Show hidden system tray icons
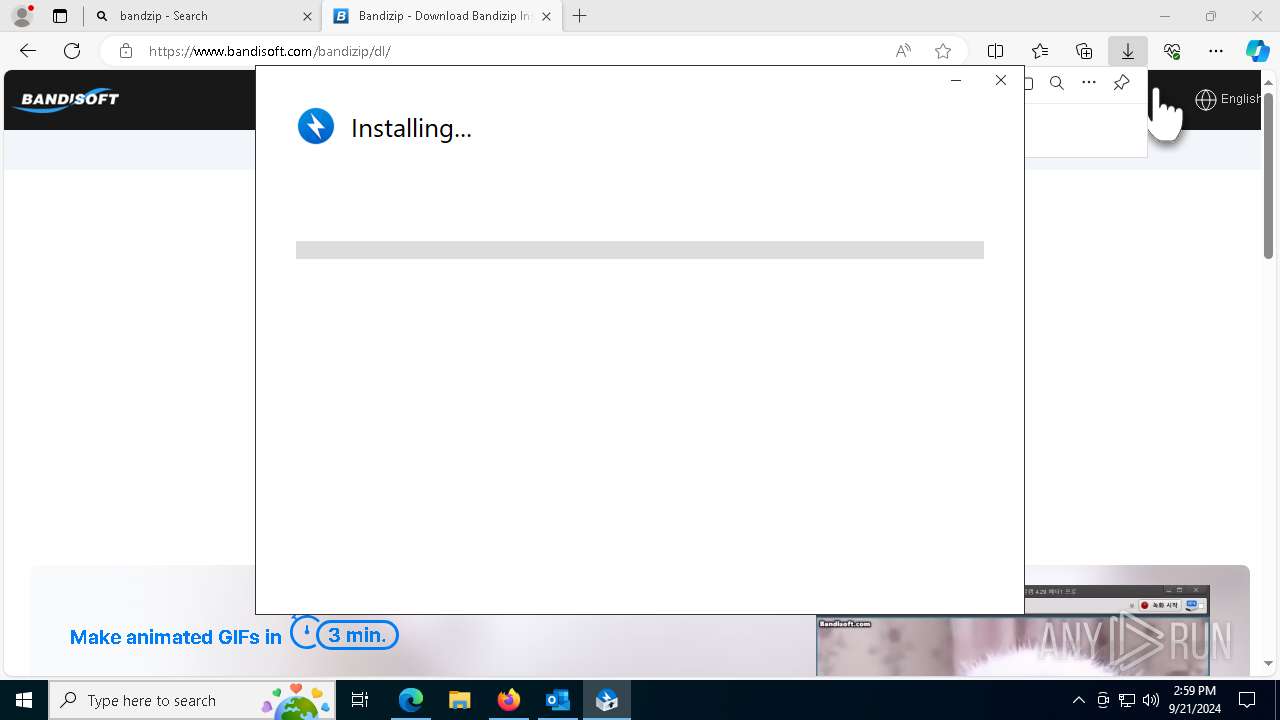 [x=1078, y=700]
